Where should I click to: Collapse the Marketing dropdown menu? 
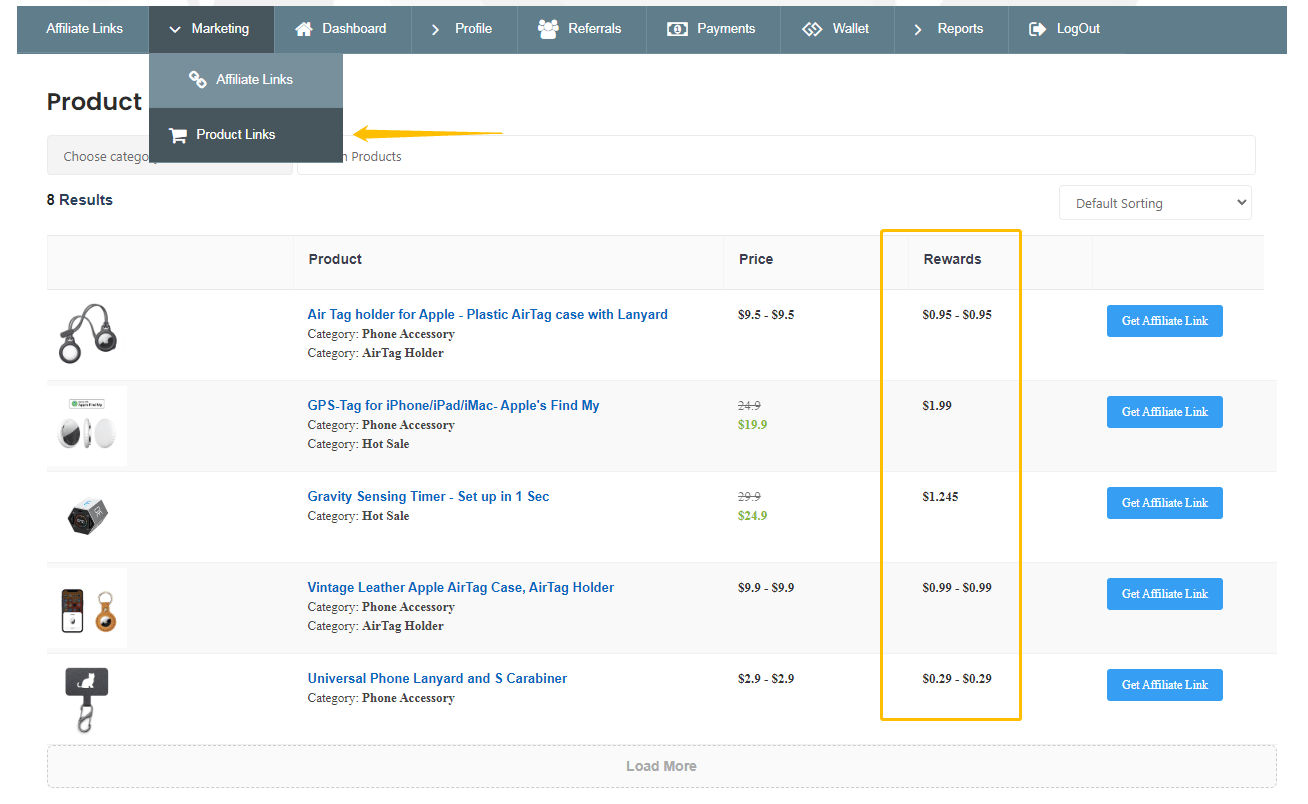click(210, 29)
